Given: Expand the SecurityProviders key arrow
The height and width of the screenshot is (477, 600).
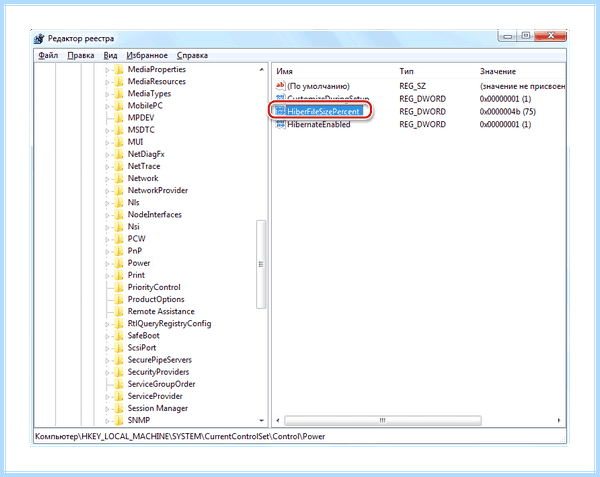Looking at the screenshot, I should coord(107,373).
